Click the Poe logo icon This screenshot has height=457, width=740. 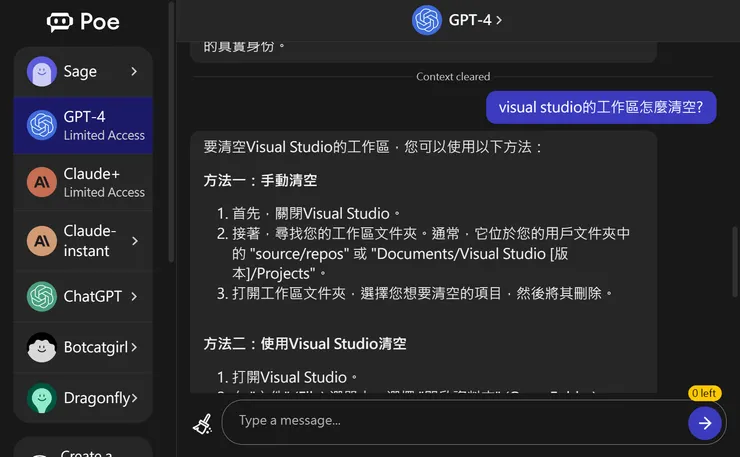(59, 22)
